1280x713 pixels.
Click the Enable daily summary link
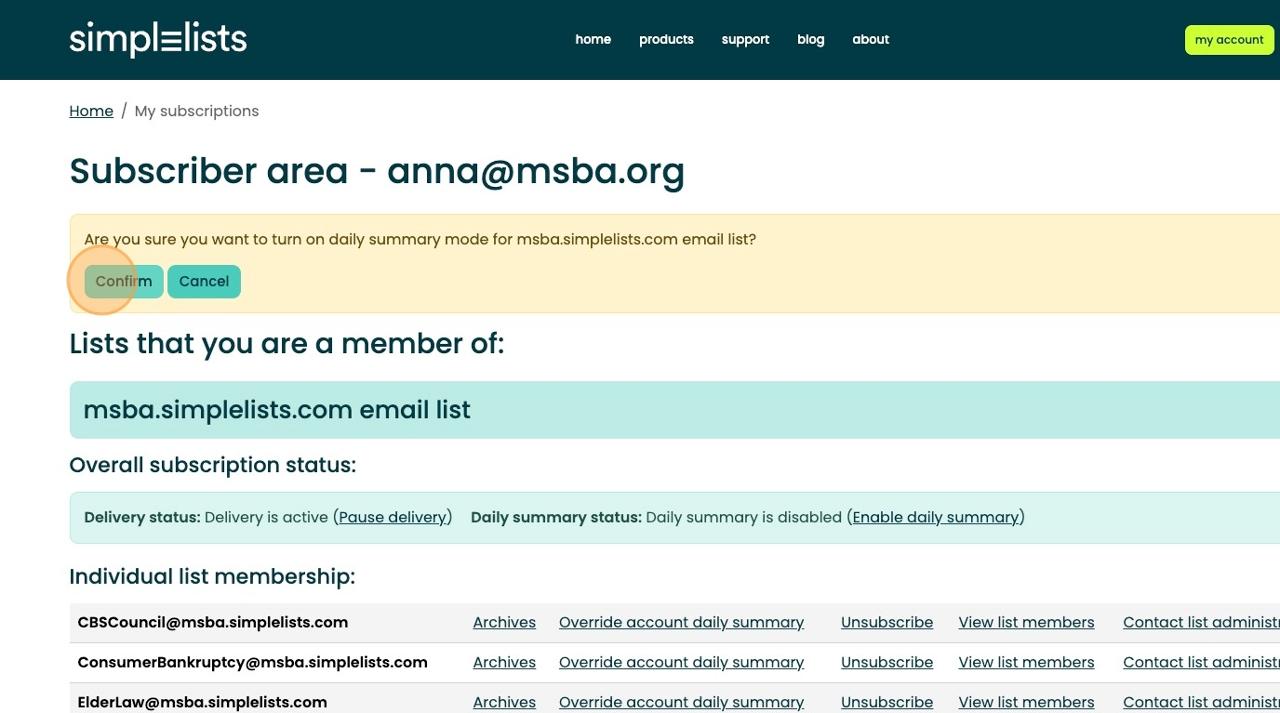[x=935, y=517]
